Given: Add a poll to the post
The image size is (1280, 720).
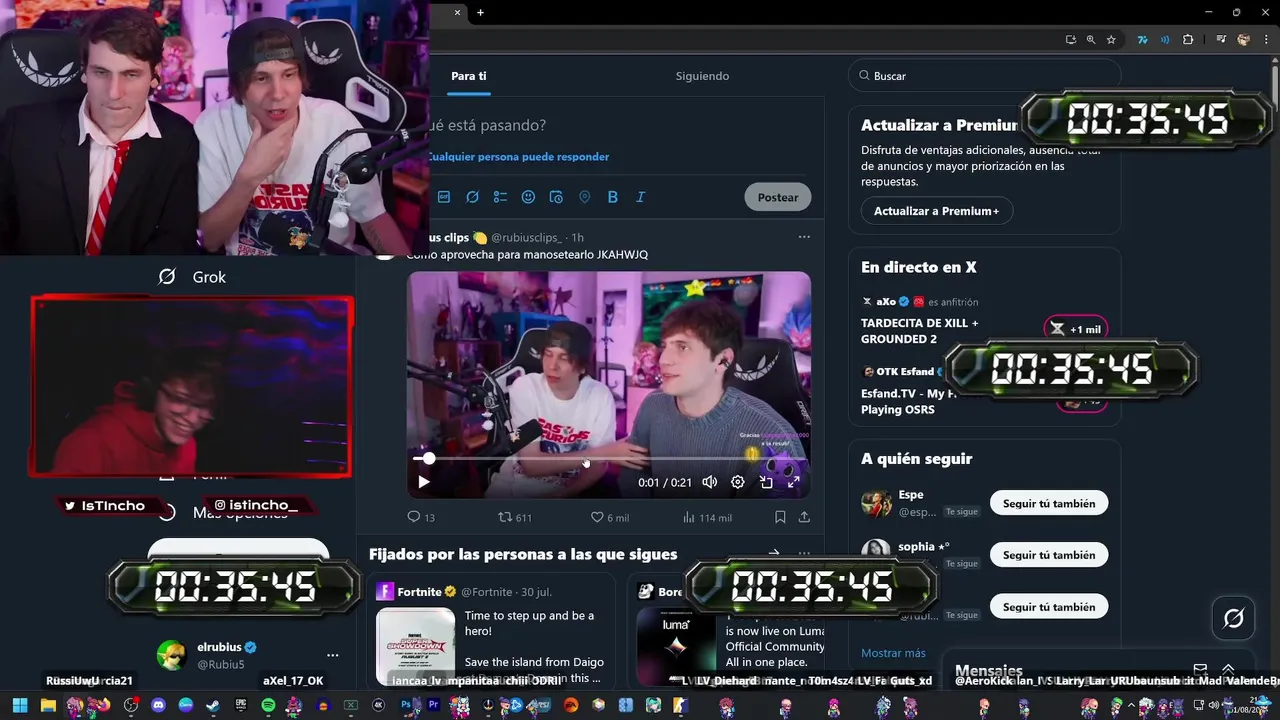Looking at the screenshot, I should (x=500, y=197).
